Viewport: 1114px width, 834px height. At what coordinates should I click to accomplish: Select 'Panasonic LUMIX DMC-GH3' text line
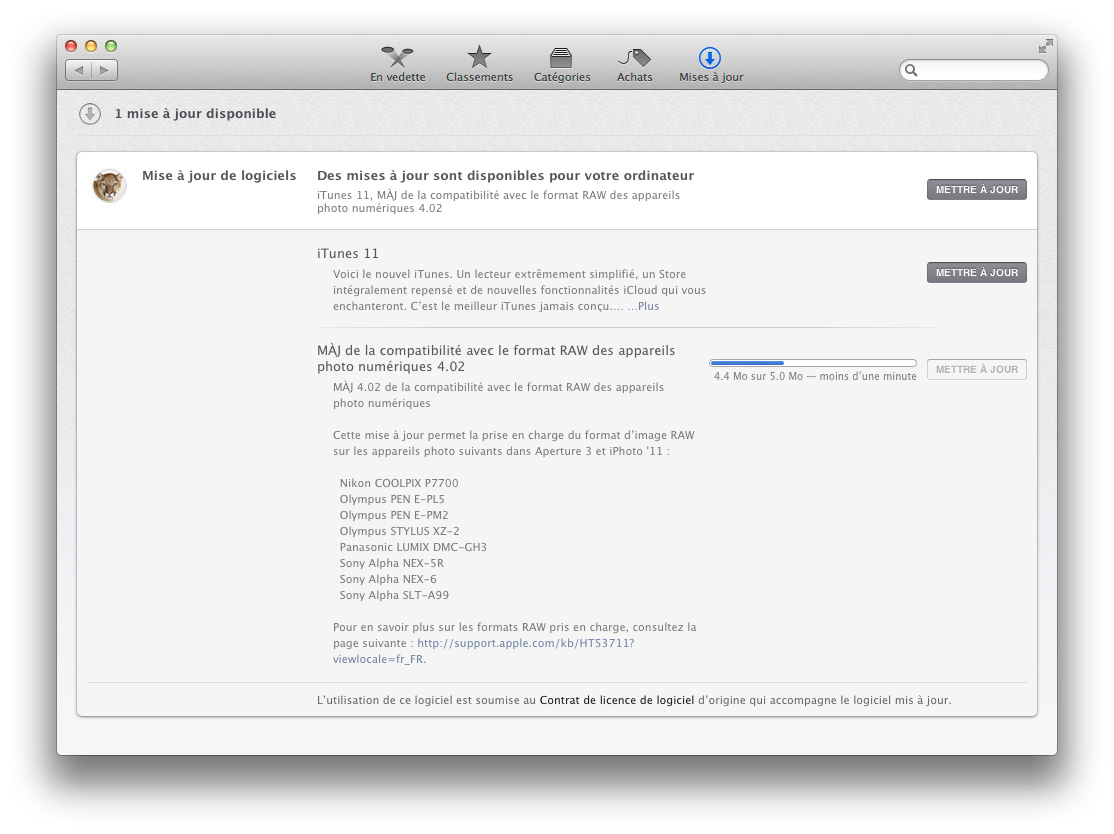click(413, 547)
